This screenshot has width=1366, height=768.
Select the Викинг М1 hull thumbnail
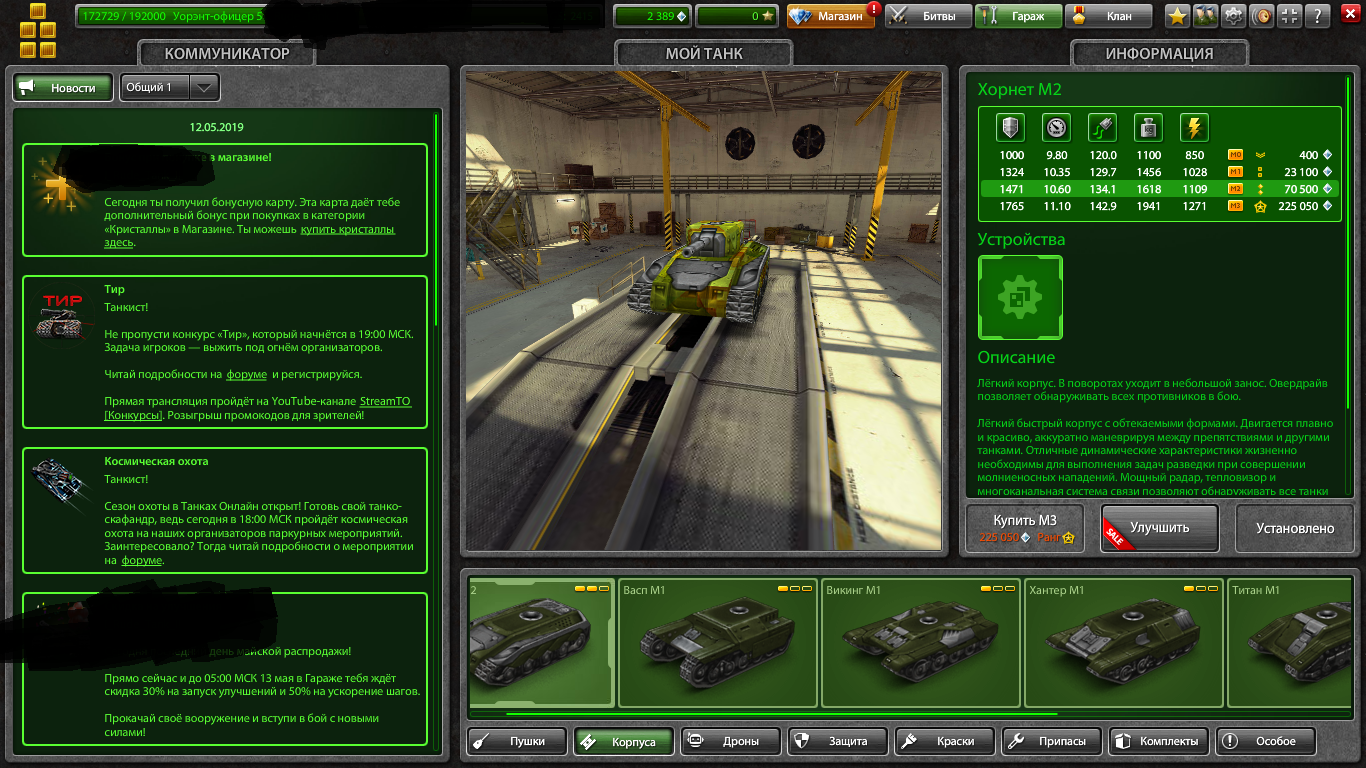click(x=921, y=645)
